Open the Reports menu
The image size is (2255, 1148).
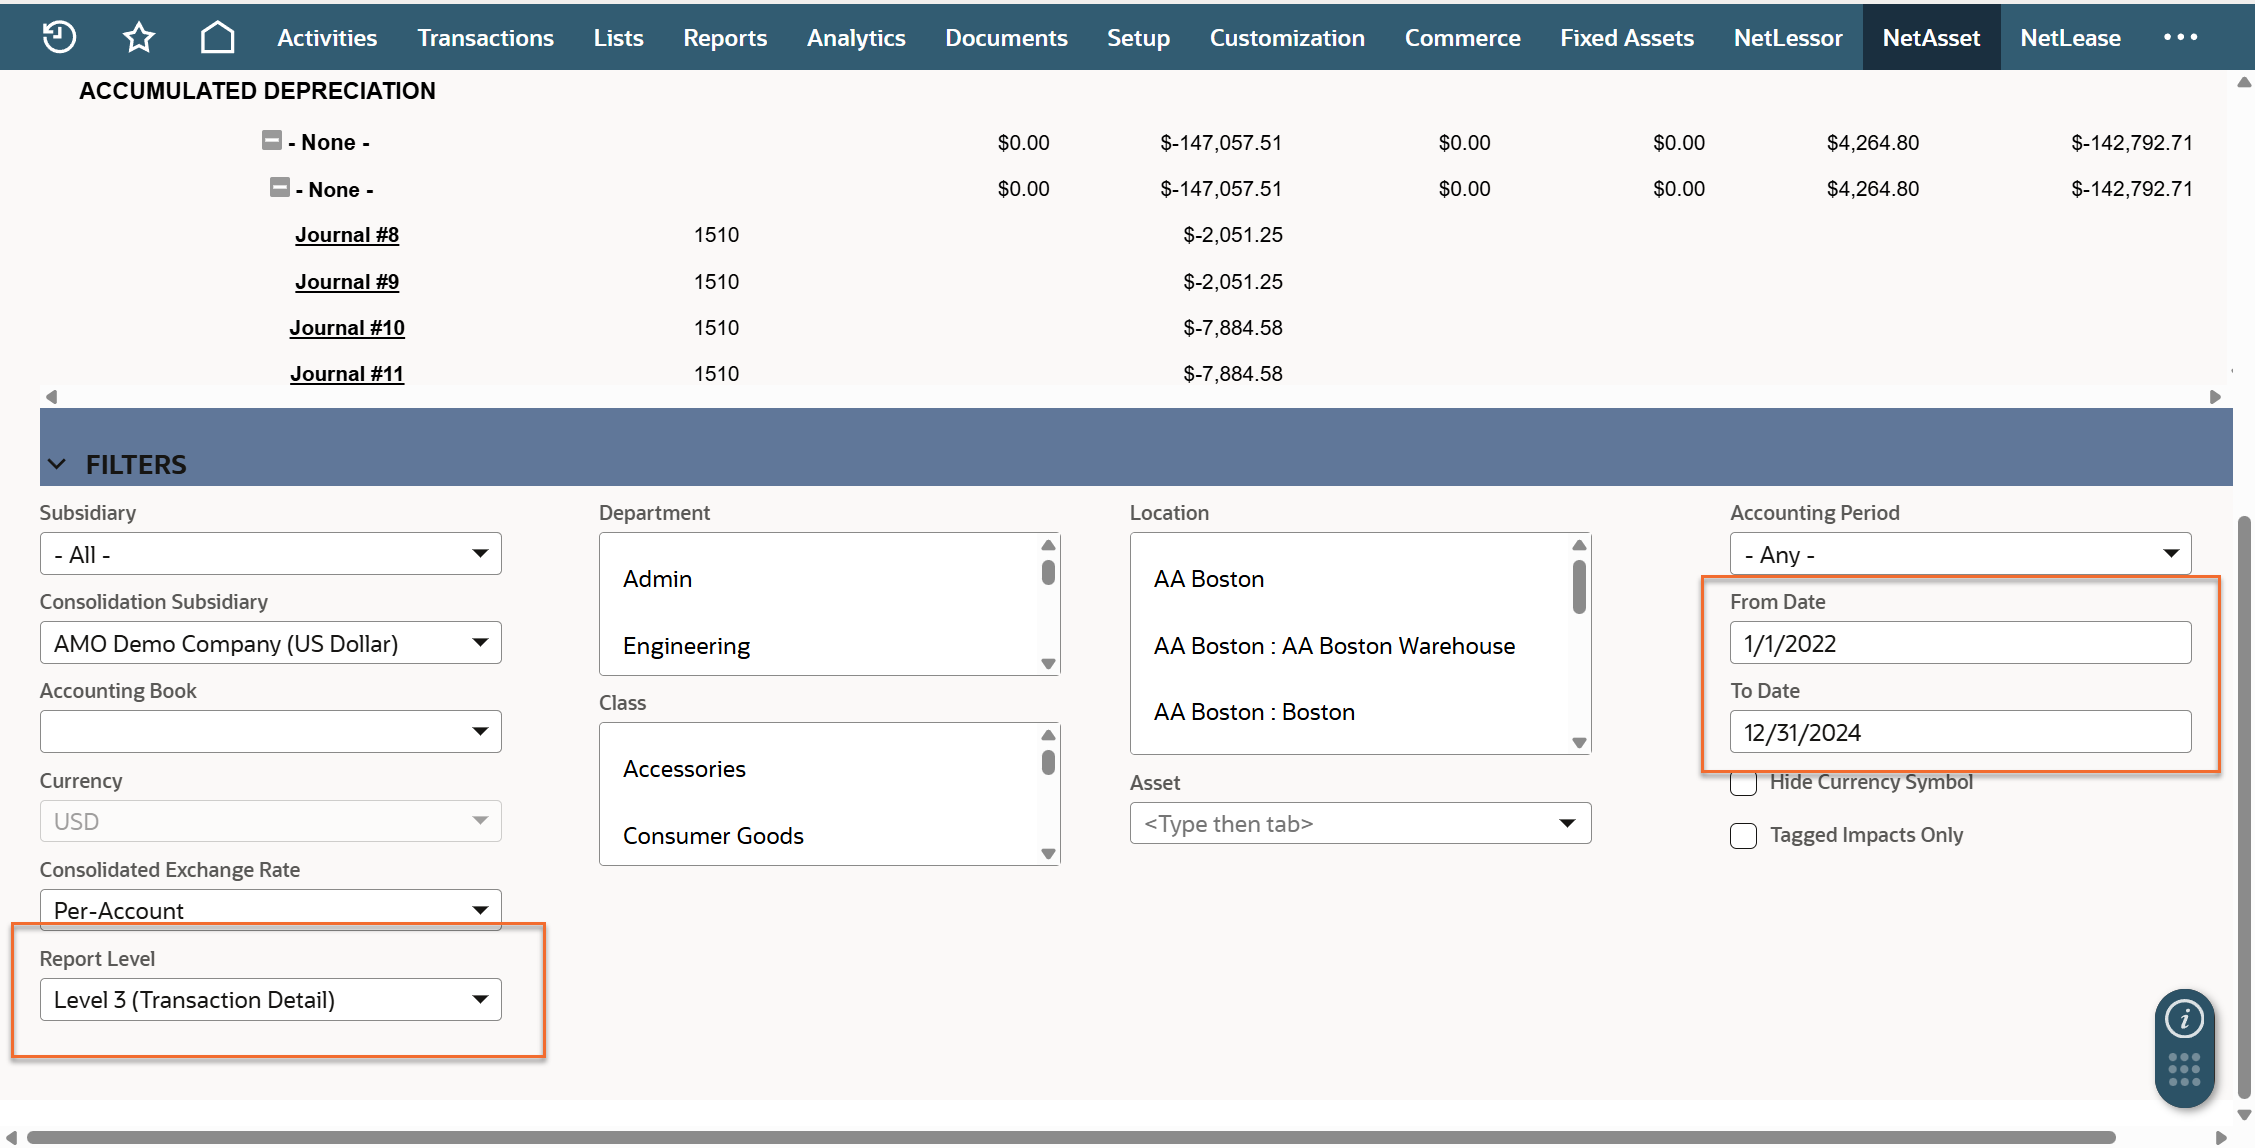click(x=724, y=37)
